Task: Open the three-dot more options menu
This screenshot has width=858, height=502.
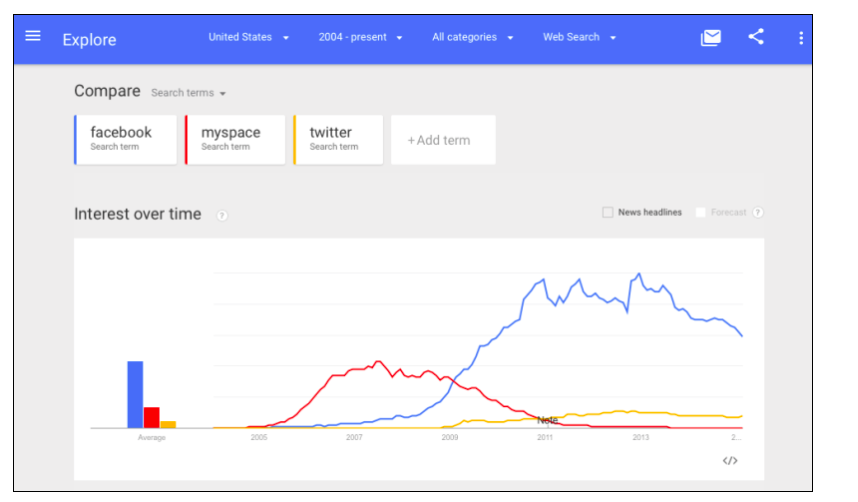Action: tap(800, 38)
